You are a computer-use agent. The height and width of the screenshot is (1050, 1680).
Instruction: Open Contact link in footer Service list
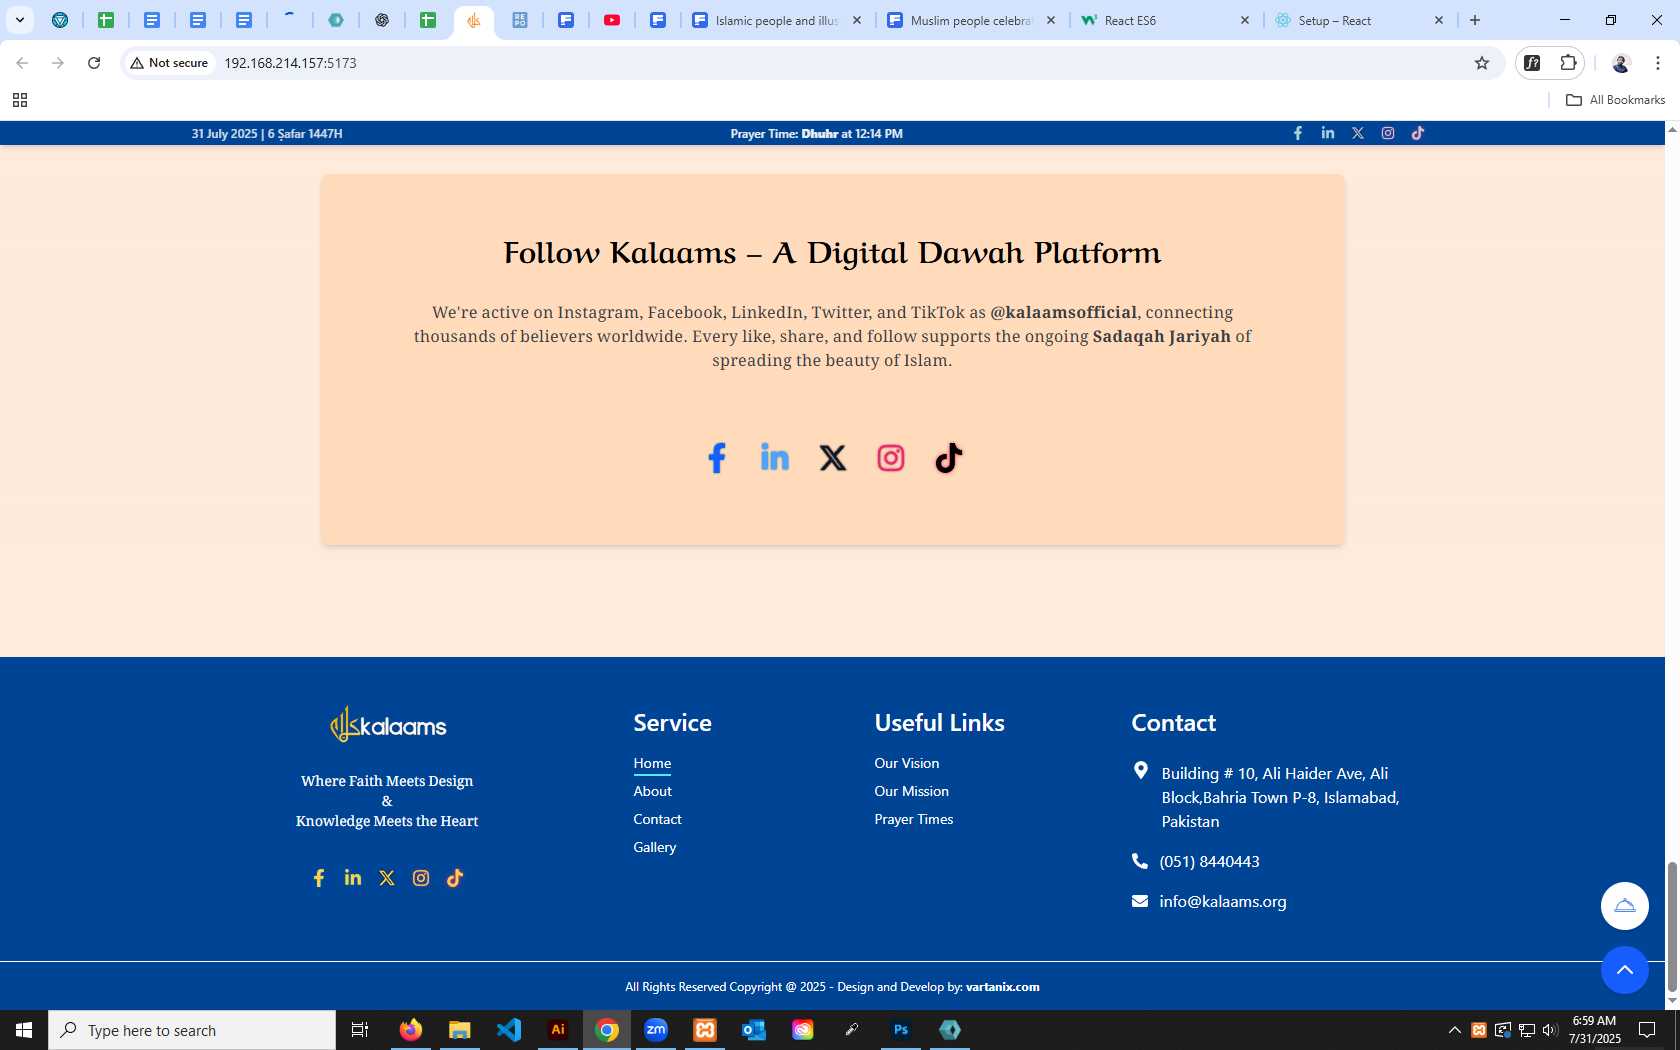tap(657, 819)
